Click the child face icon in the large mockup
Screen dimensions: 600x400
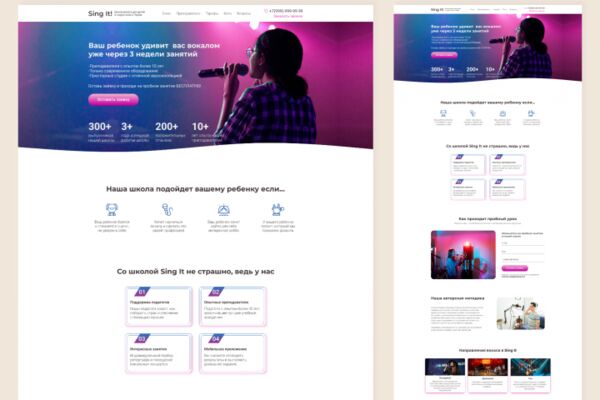[112, 209]
